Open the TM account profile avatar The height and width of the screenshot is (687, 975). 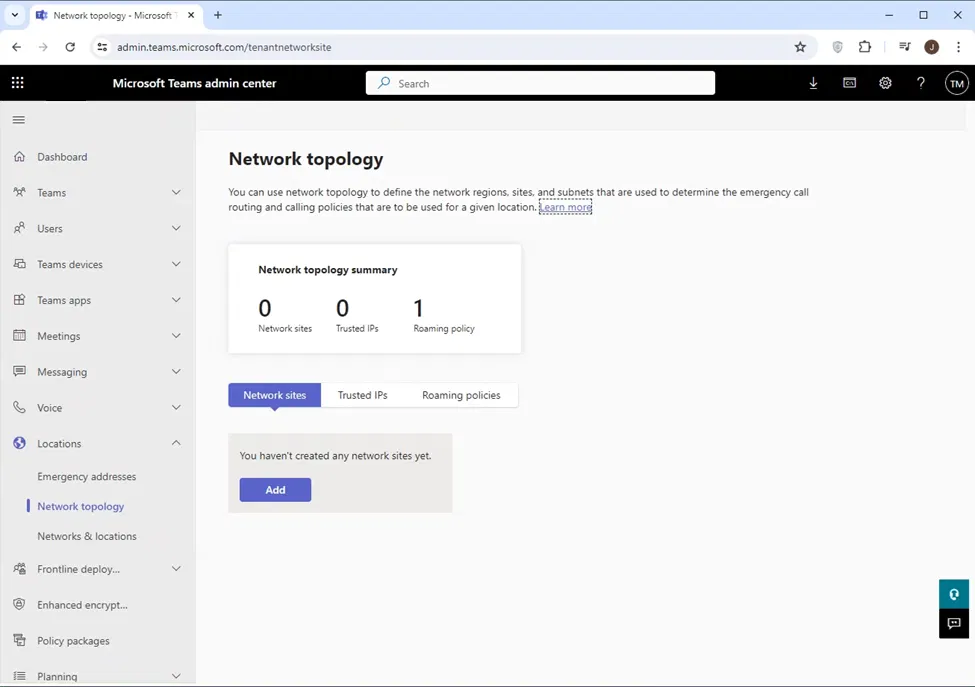pos(956,84)
